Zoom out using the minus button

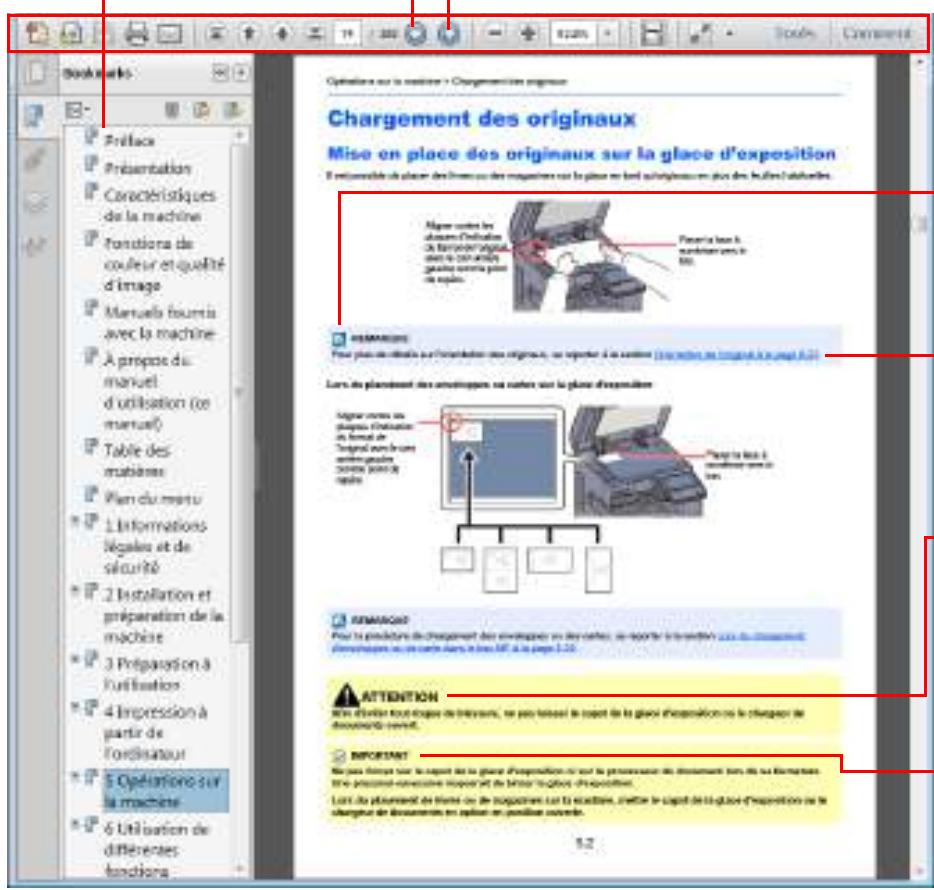494,33
